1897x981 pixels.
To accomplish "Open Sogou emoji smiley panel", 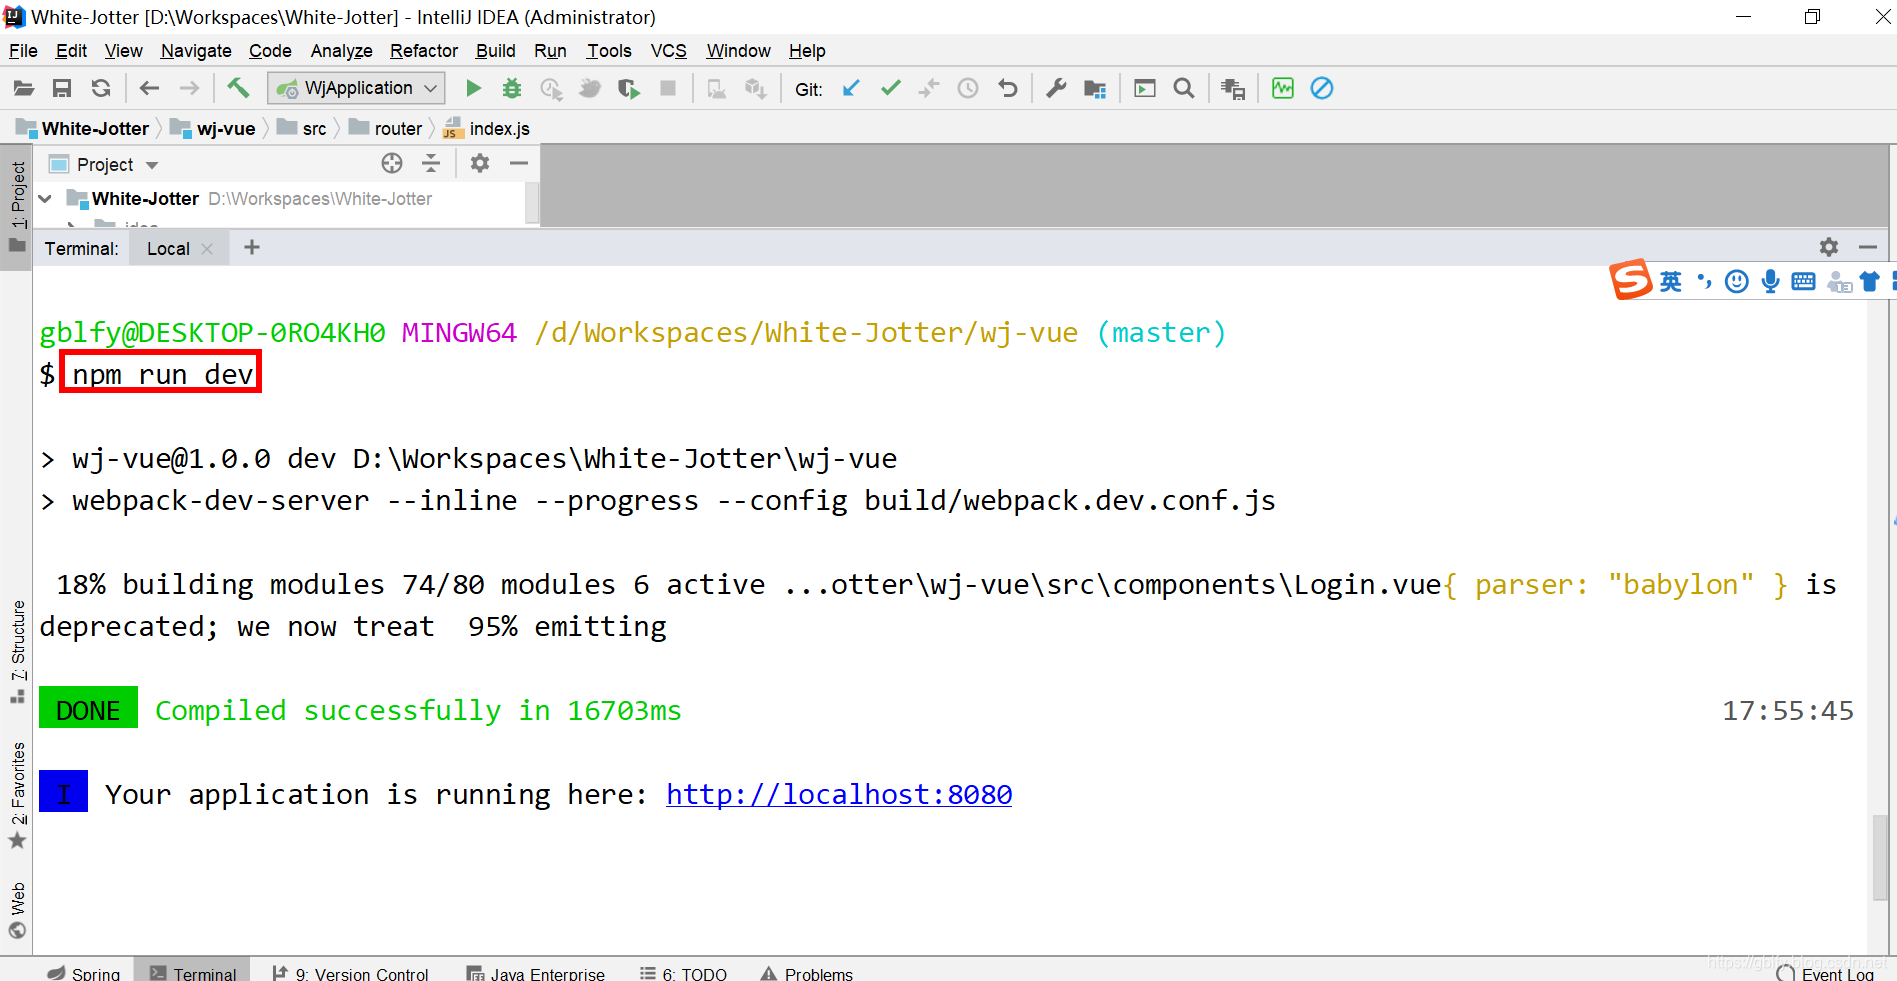I will tap(1737, 282).
